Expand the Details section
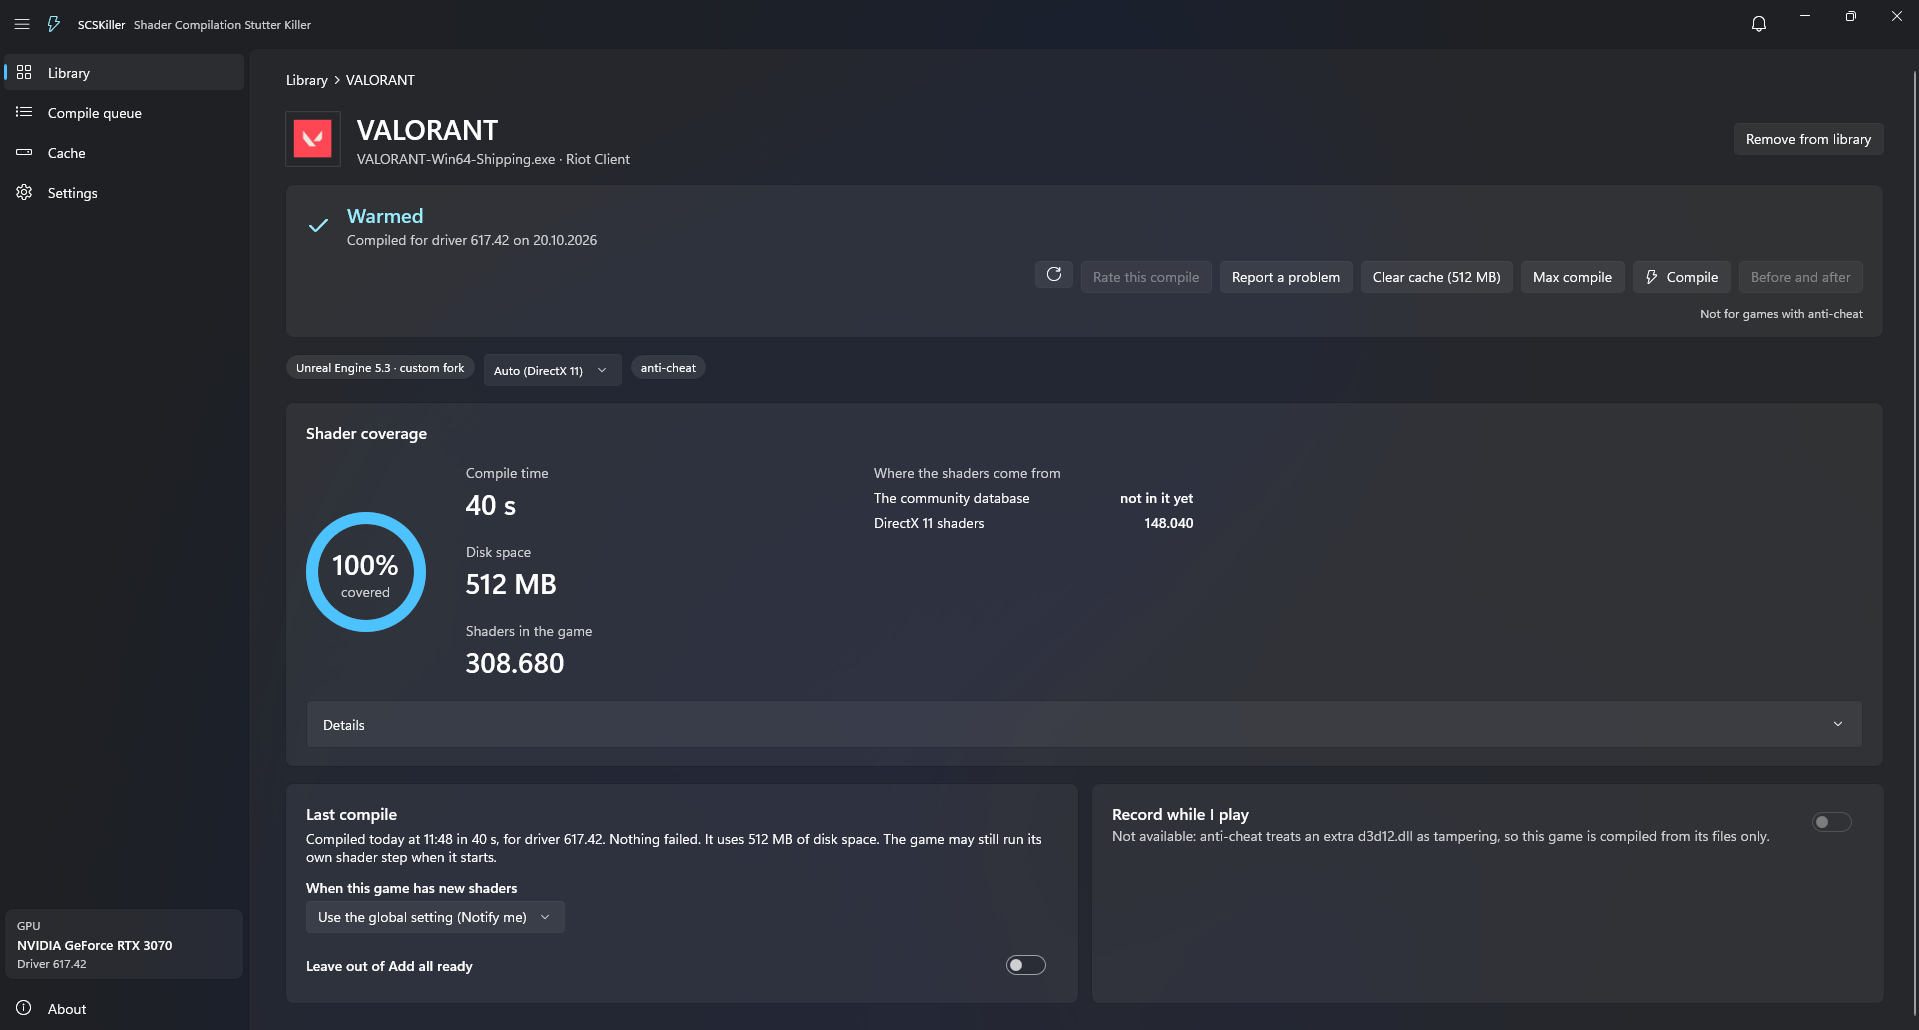The image size is (1919, 1030). pos(1084,724)
